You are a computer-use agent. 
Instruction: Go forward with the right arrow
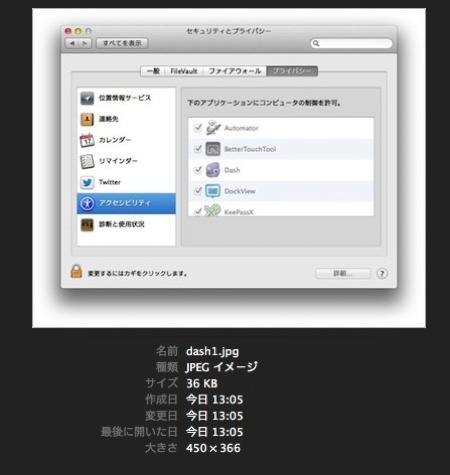point(85,43)
